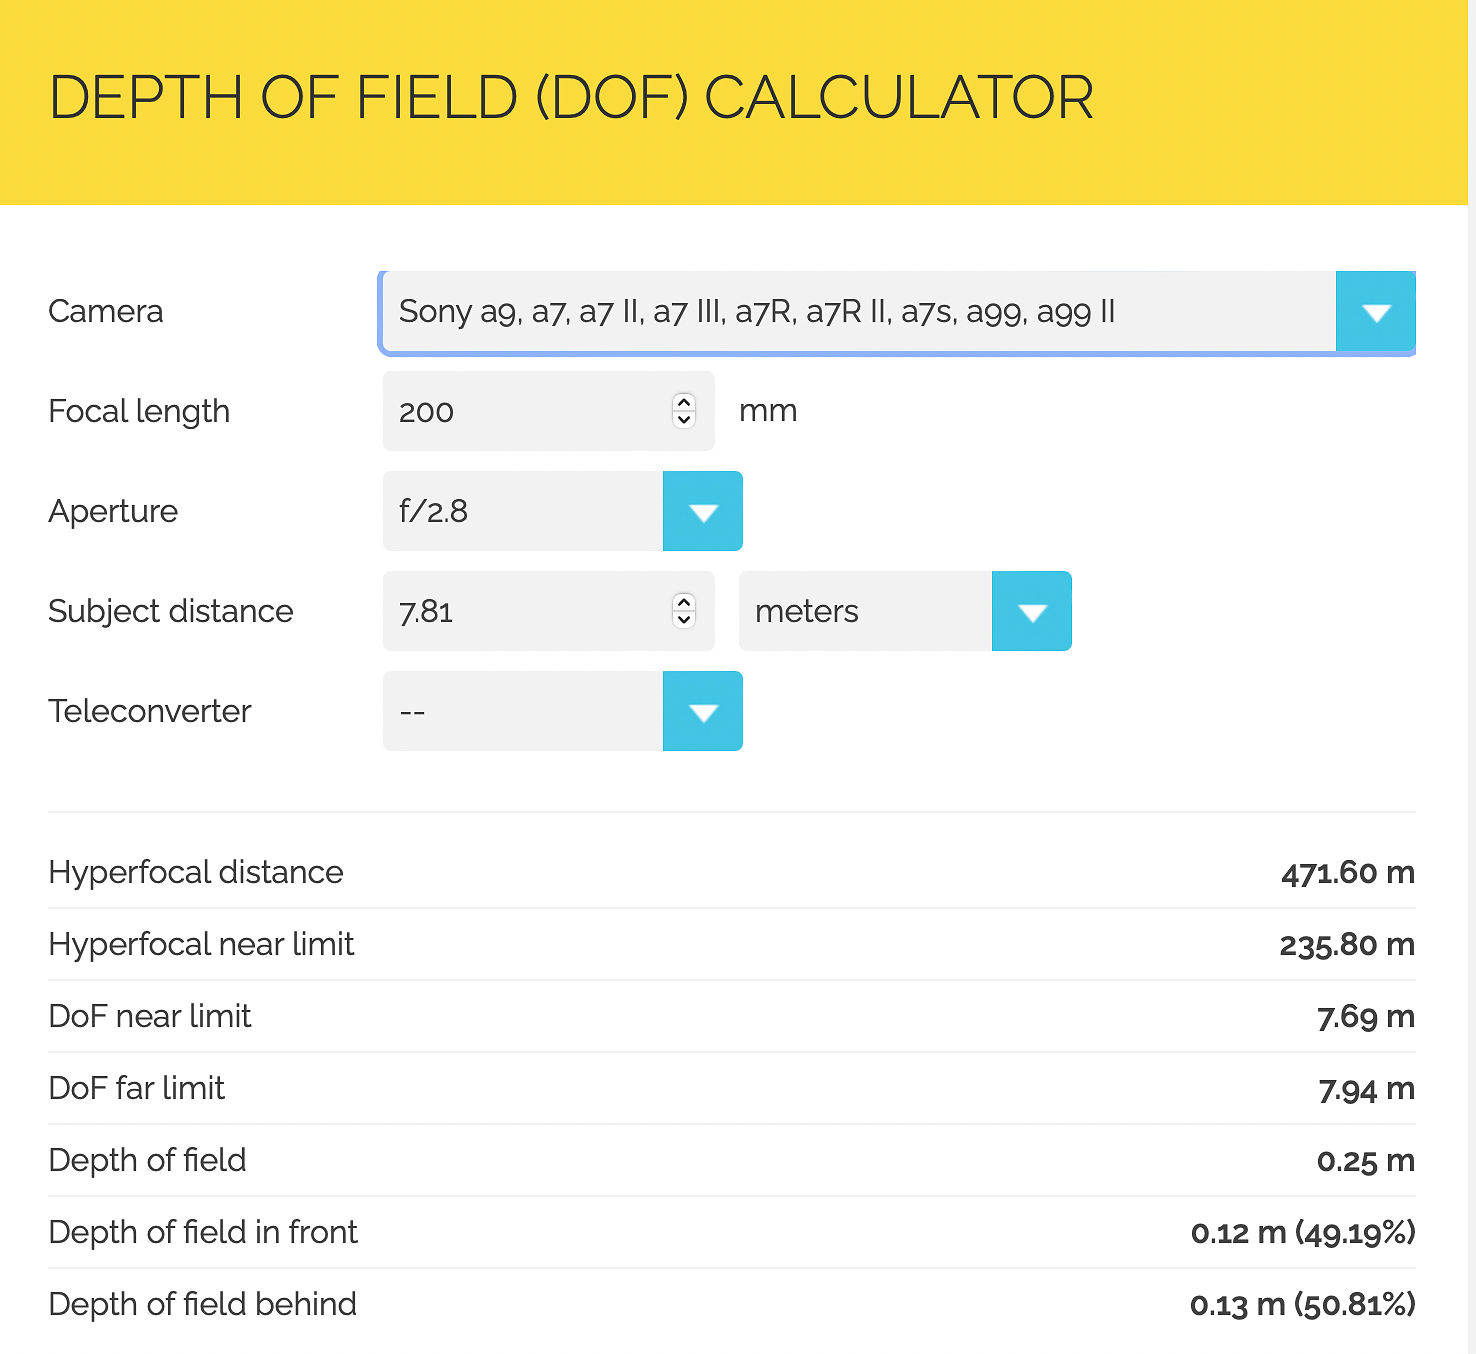Click the DoF near limit value 7.69 m
Image resolution: width=1476 pixels, height=1354 pixels.
click(x=1366, y=1017)
